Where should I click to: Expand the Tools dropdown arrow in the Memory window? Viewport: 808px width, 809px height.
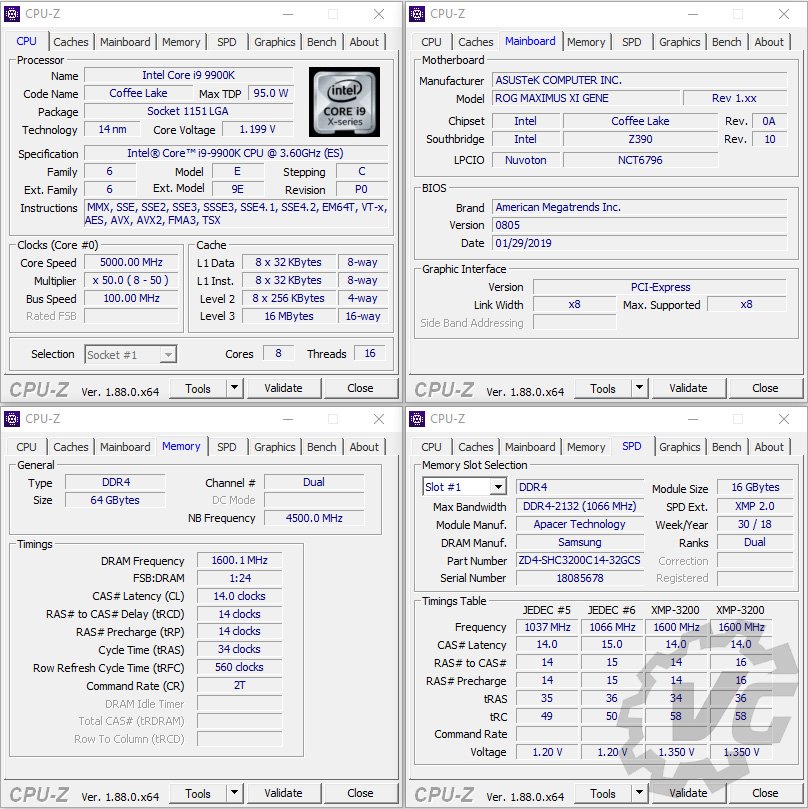coord(235,793)
